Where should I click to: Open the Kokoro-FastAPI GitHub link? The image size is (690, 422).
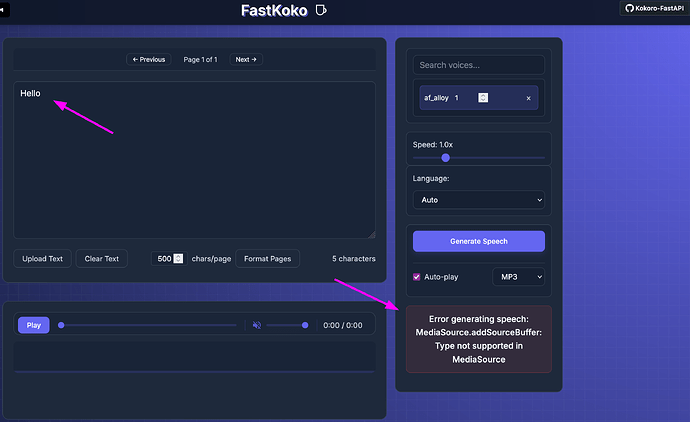[x=654, y=8]
